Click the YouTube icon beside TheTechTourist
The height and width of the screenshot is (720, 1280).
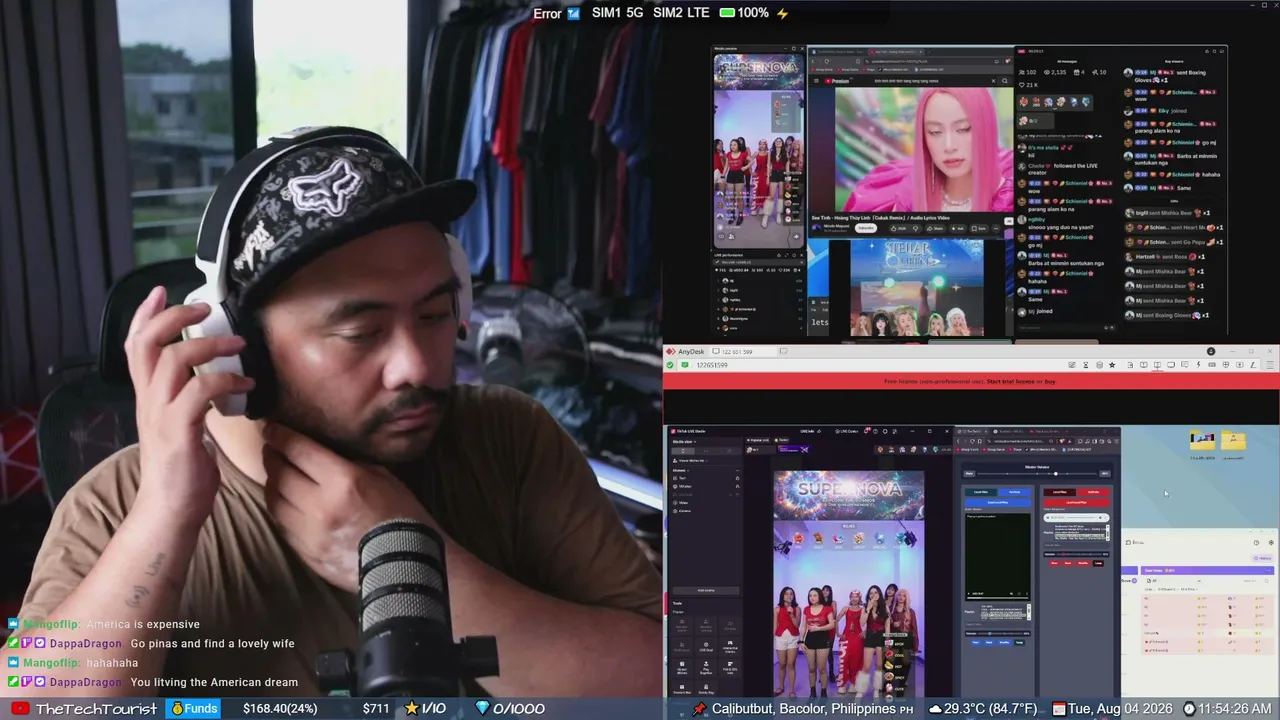(20, 708)
